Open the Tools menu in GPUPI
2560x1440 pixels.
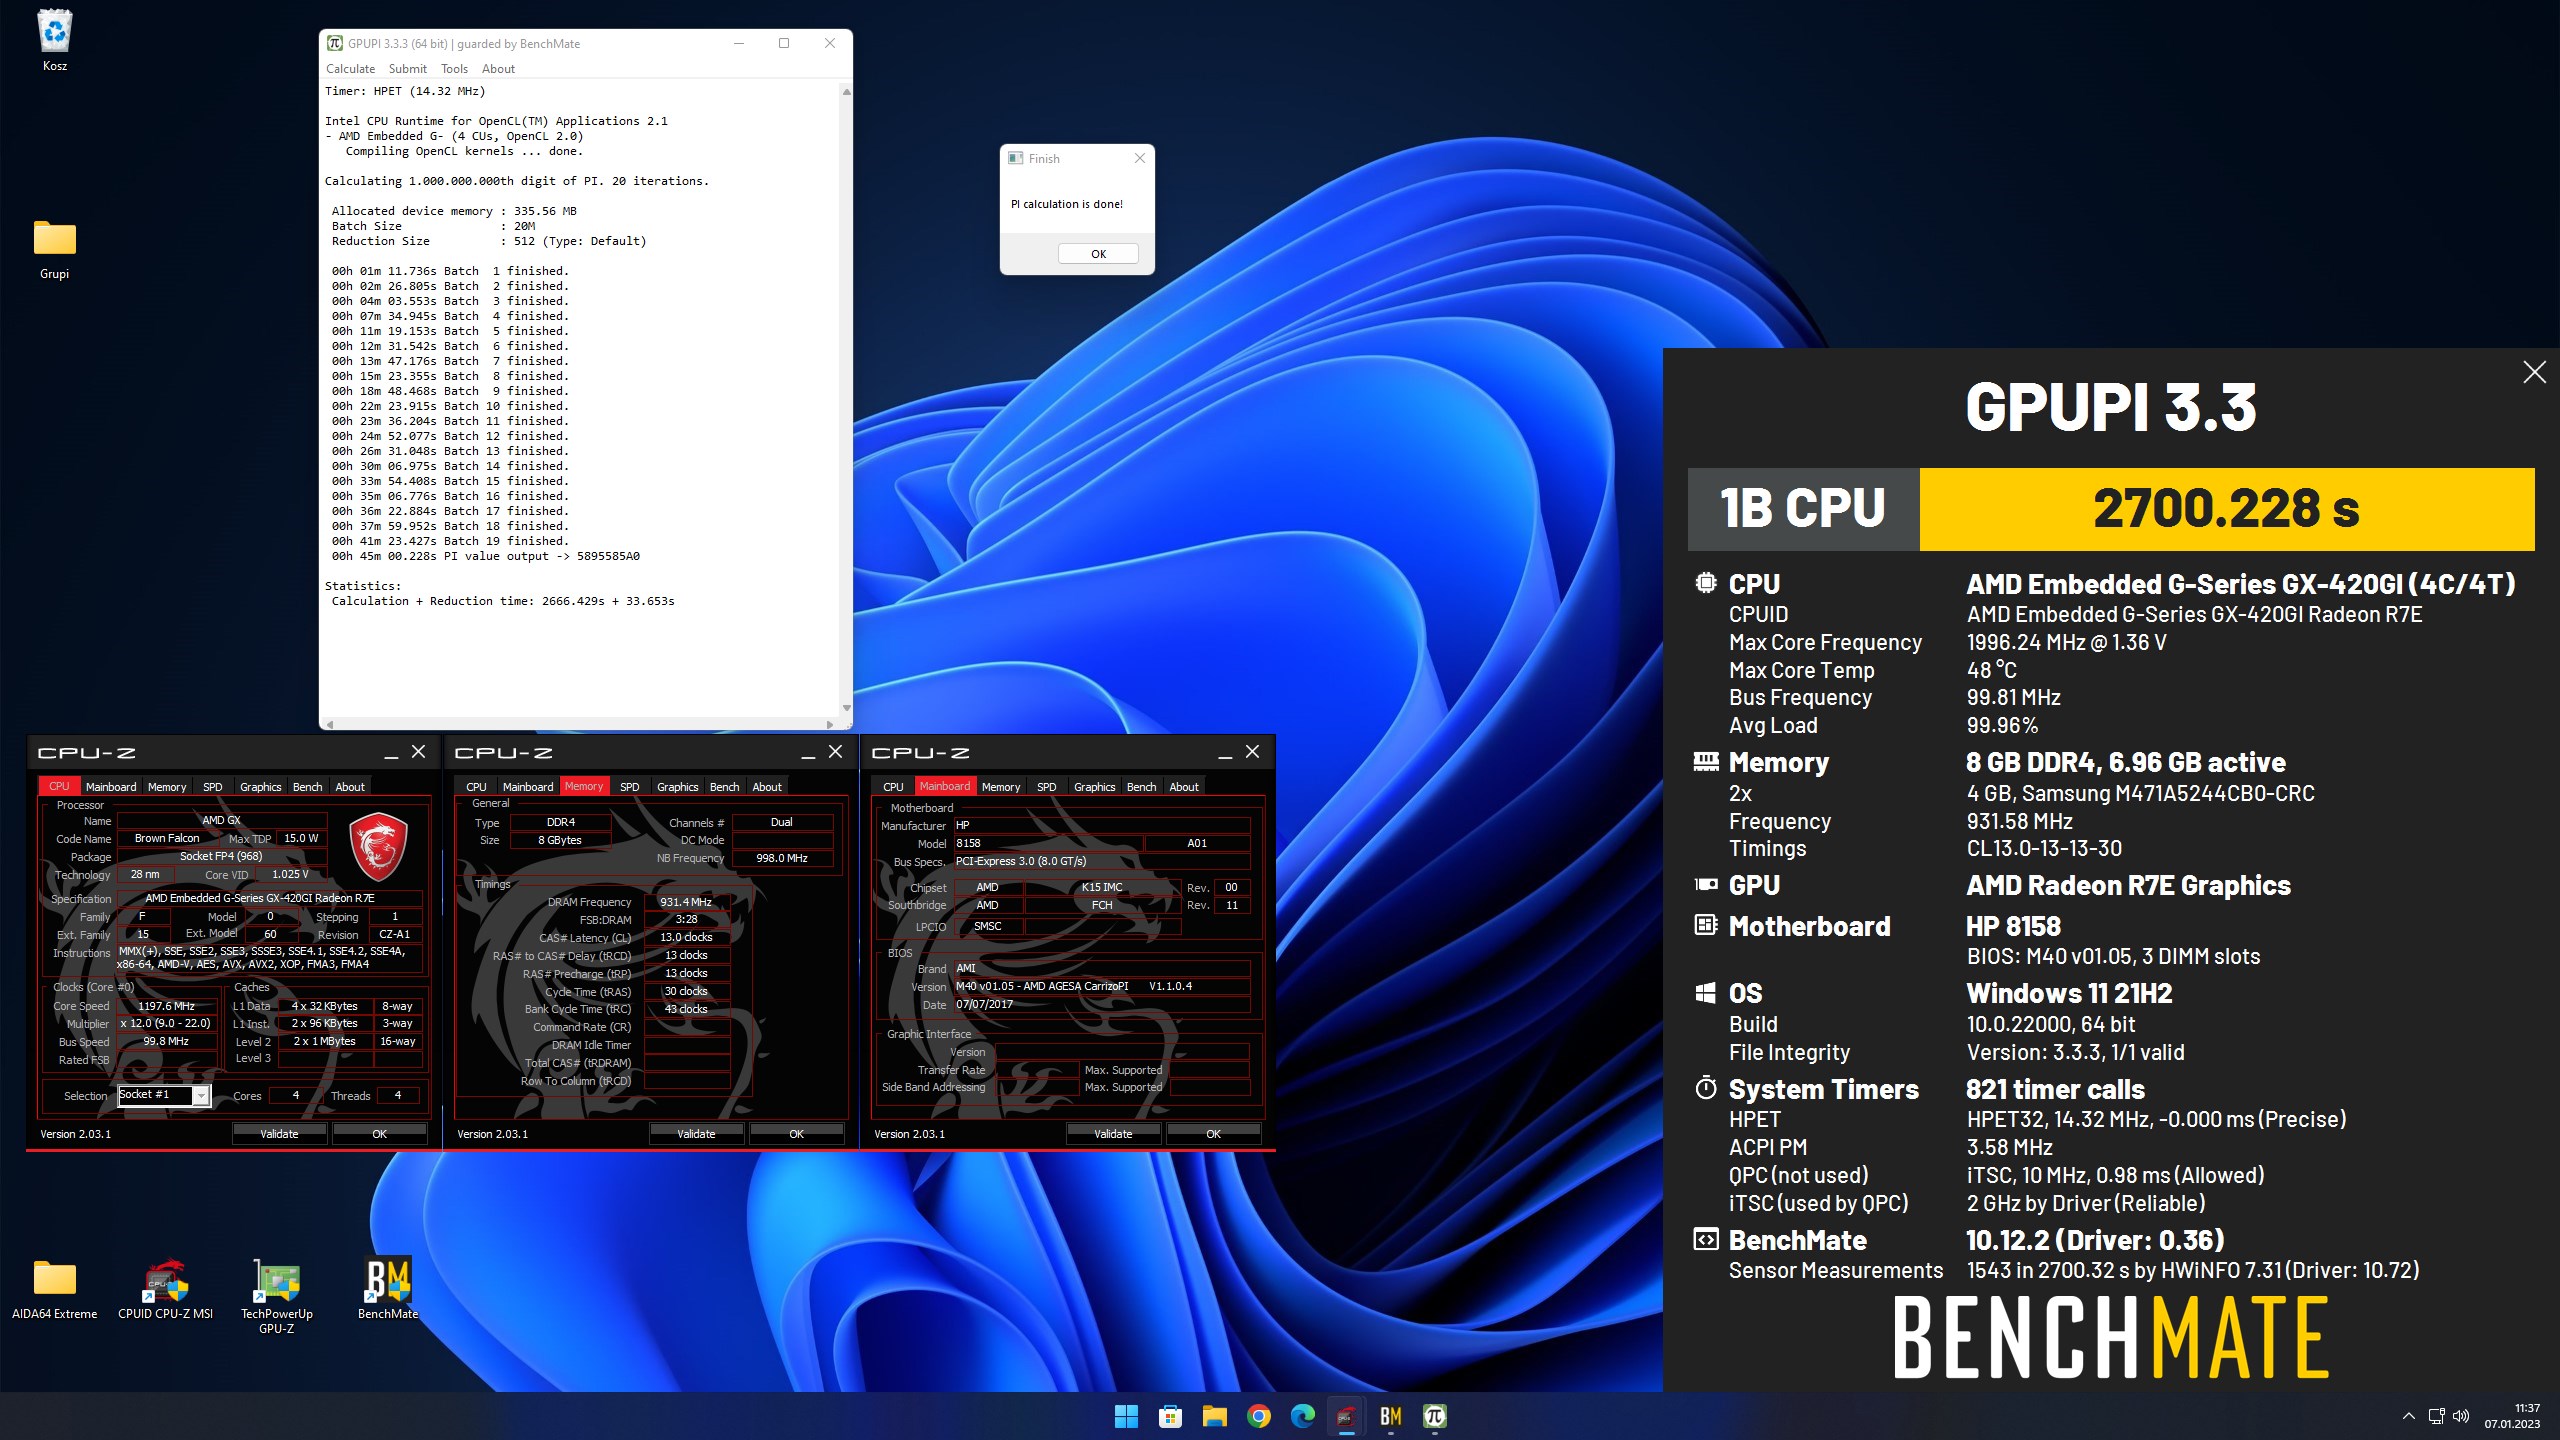tap(454, 69)
